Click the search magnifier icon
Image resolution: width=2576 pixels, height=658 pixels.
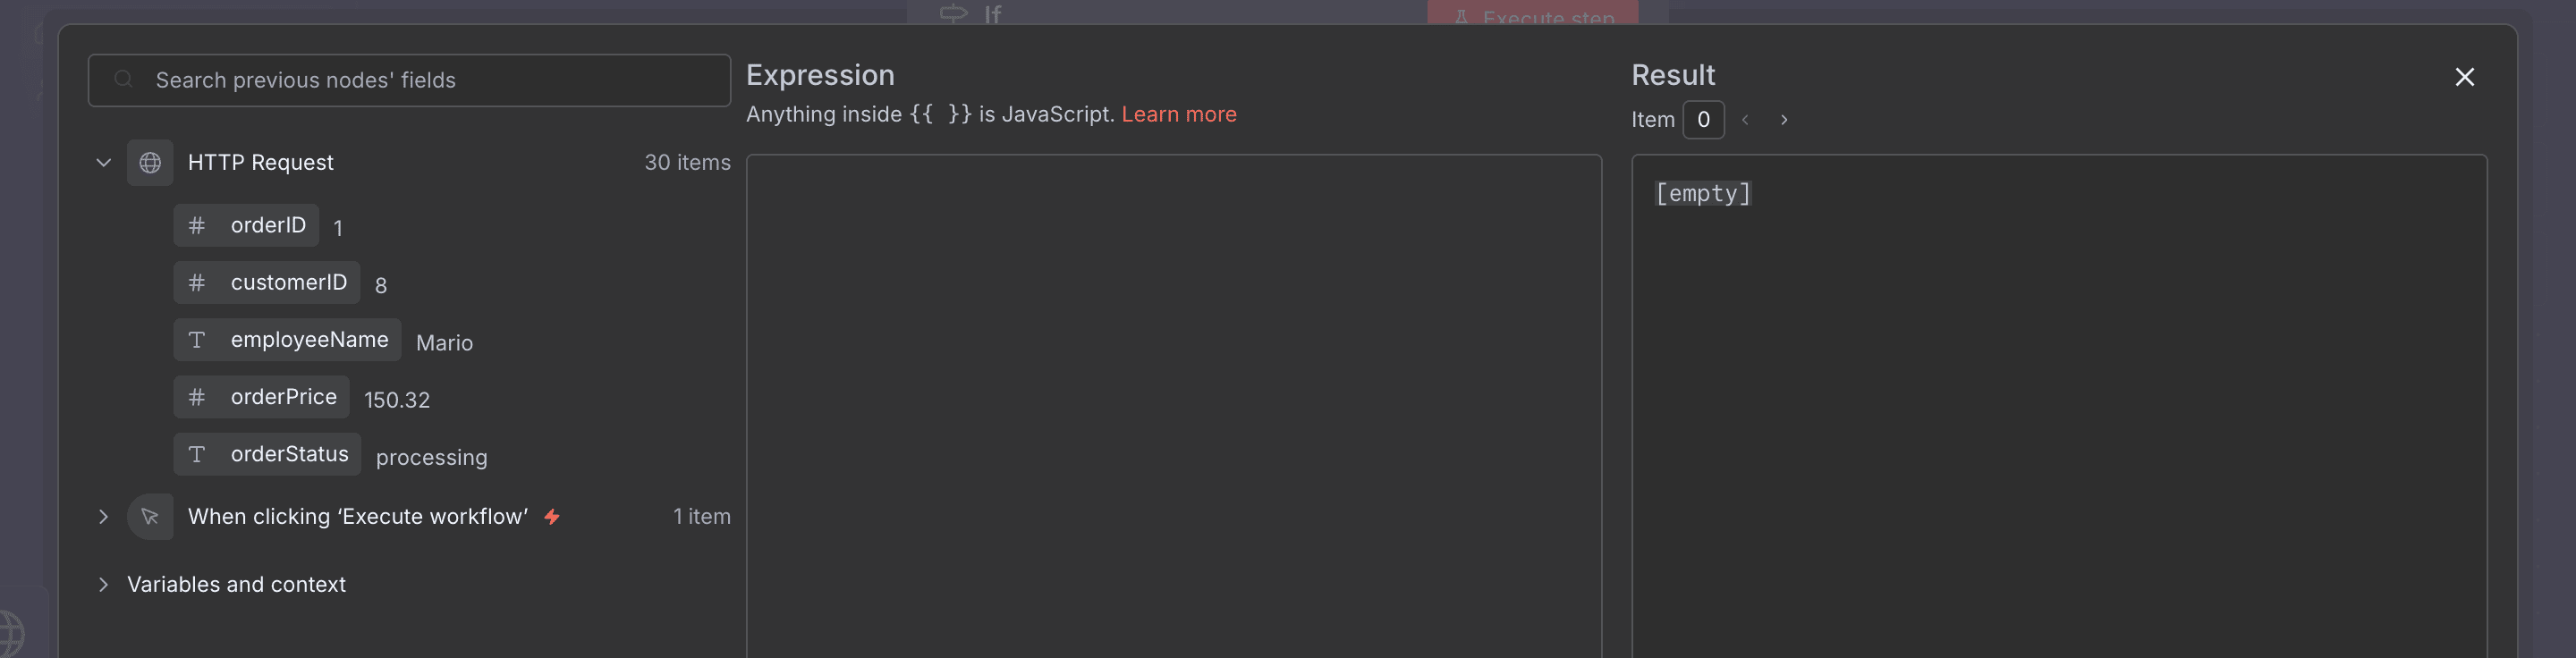coord(124,79)
